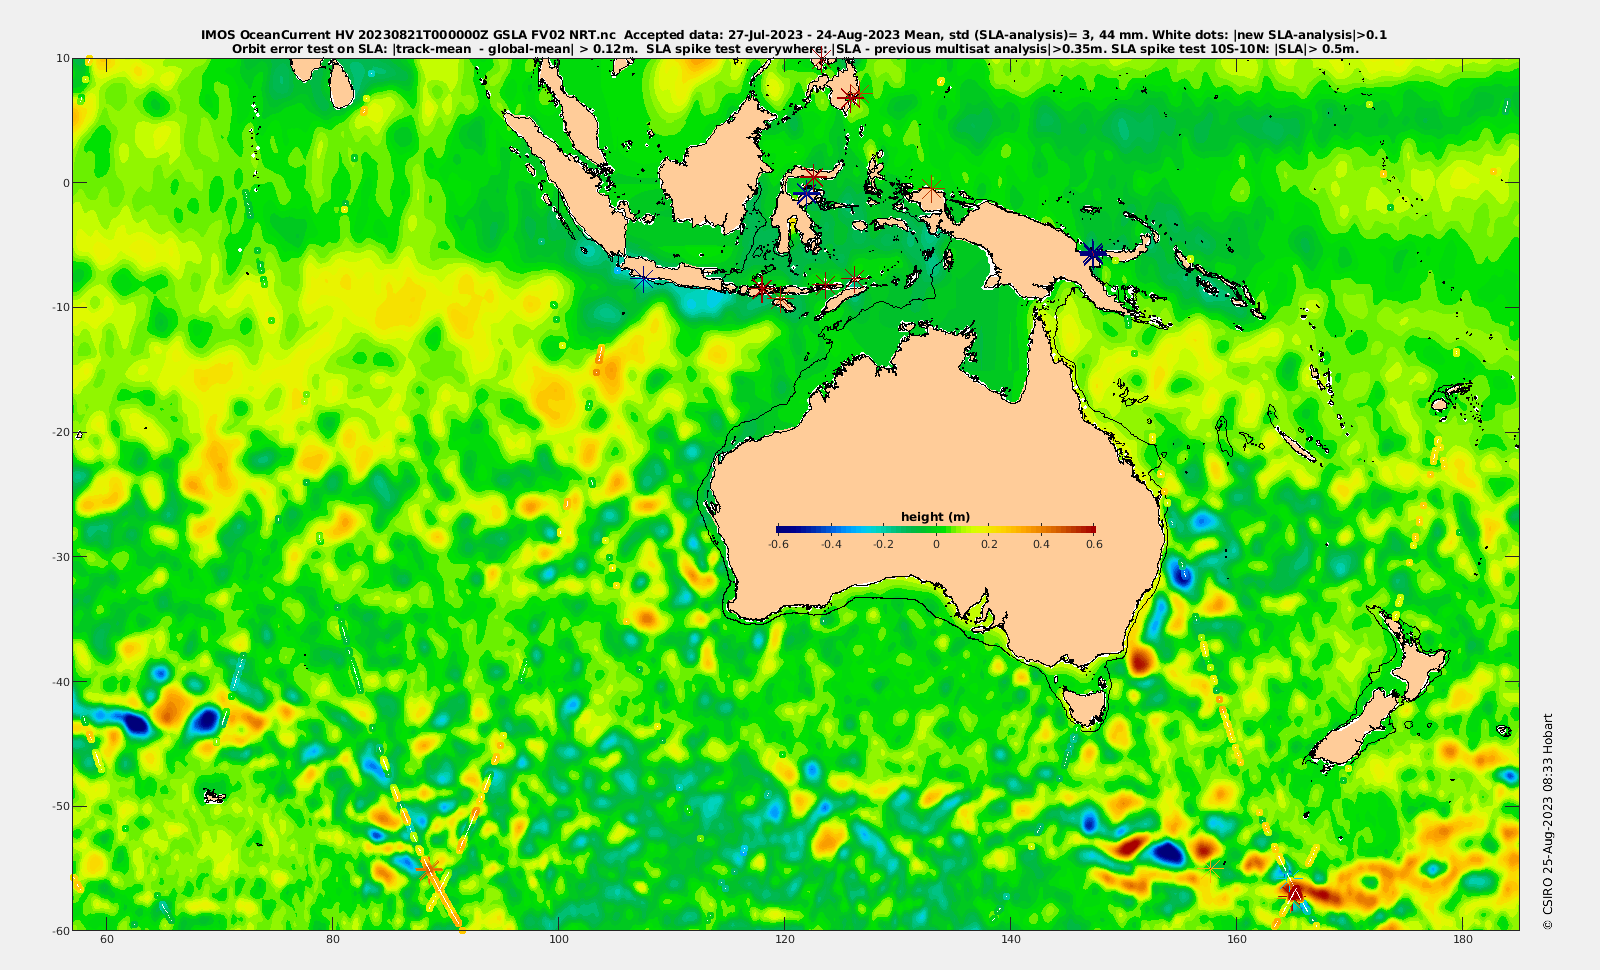Click longitude axis label '60'
Image resolution: width=1600 pixels, height=970 pixels.
[x=107, y=939]
